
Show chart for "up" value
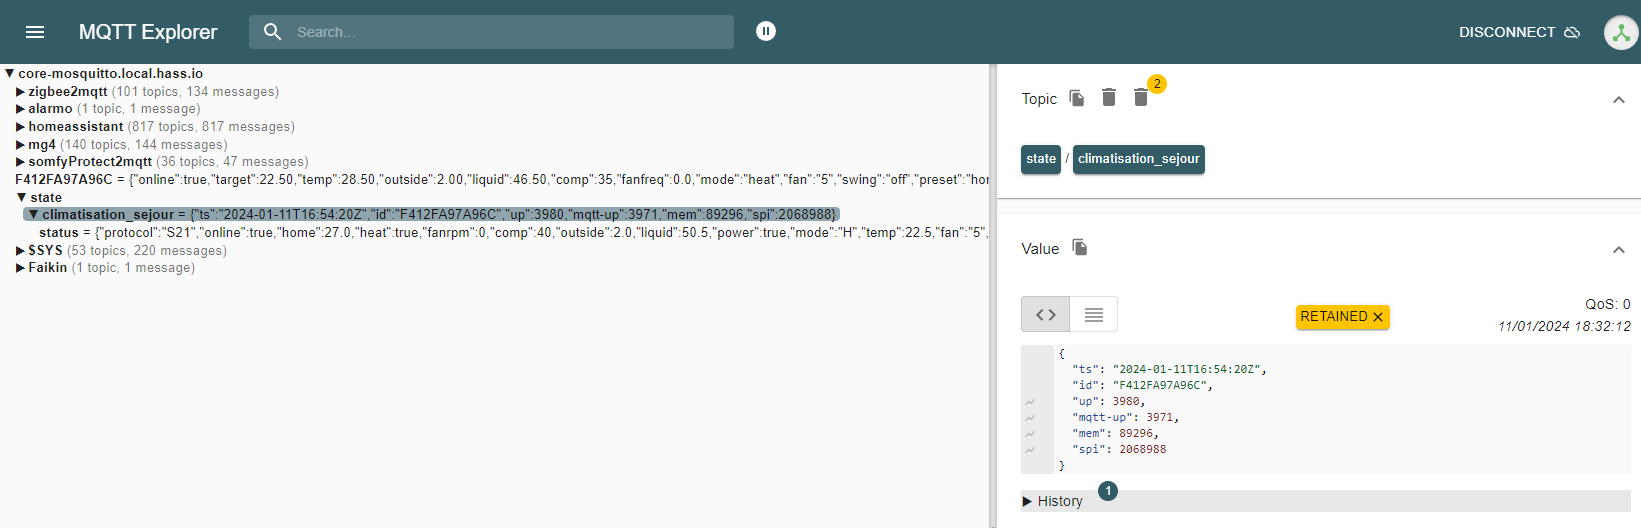point(1030,402)
